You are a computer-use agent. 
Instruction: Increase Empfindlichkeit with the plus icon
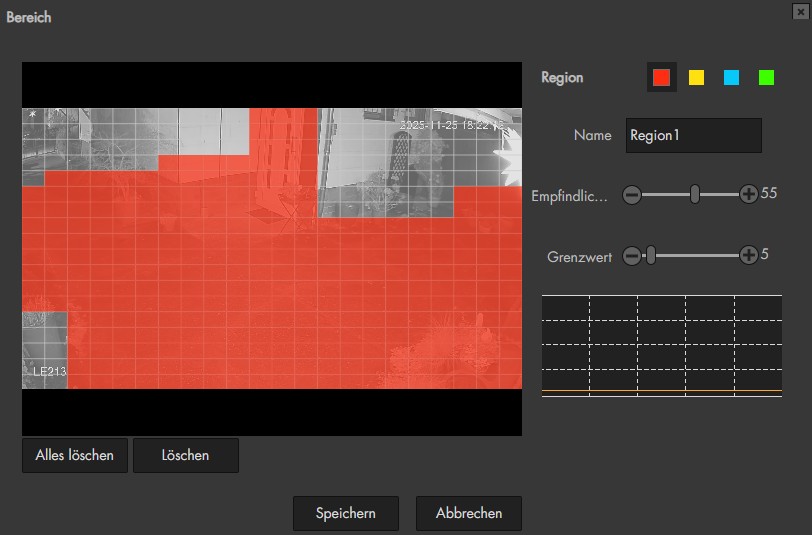[748, 195]
